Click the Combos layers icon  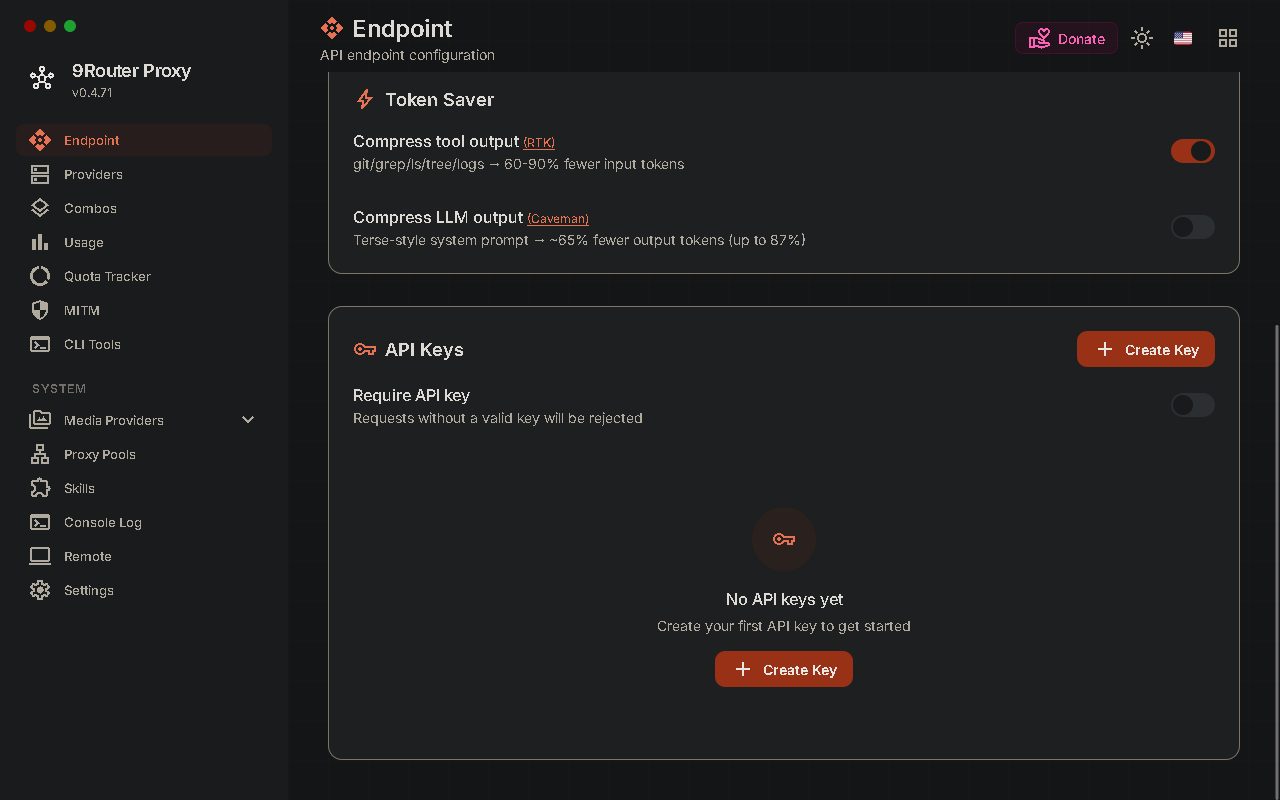[40, 208]
